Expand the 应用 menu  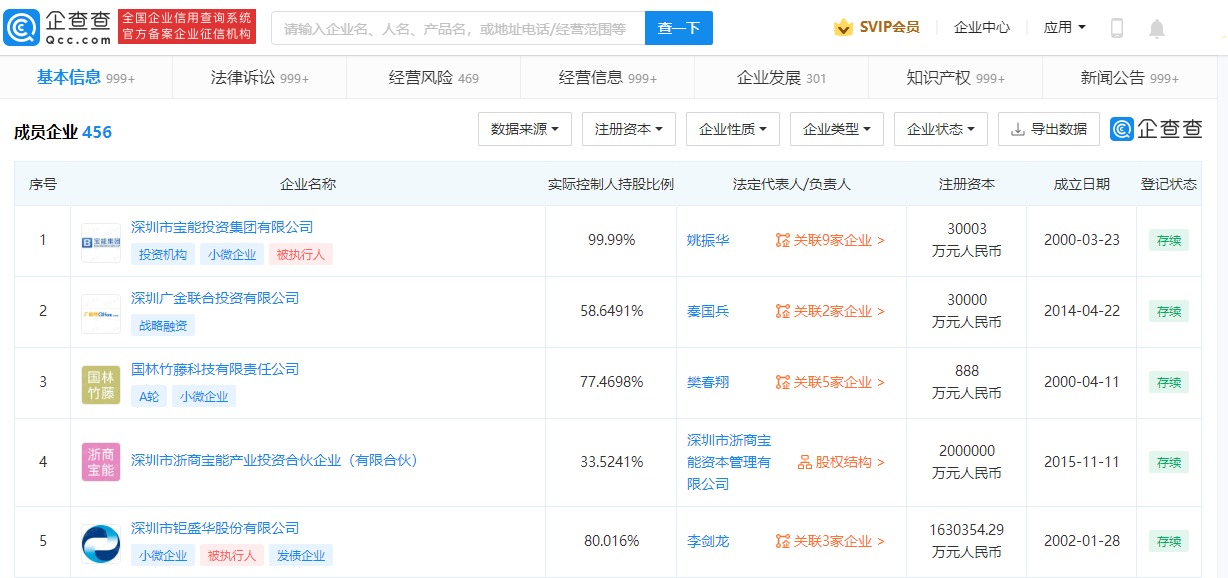tap(1064, 28)
